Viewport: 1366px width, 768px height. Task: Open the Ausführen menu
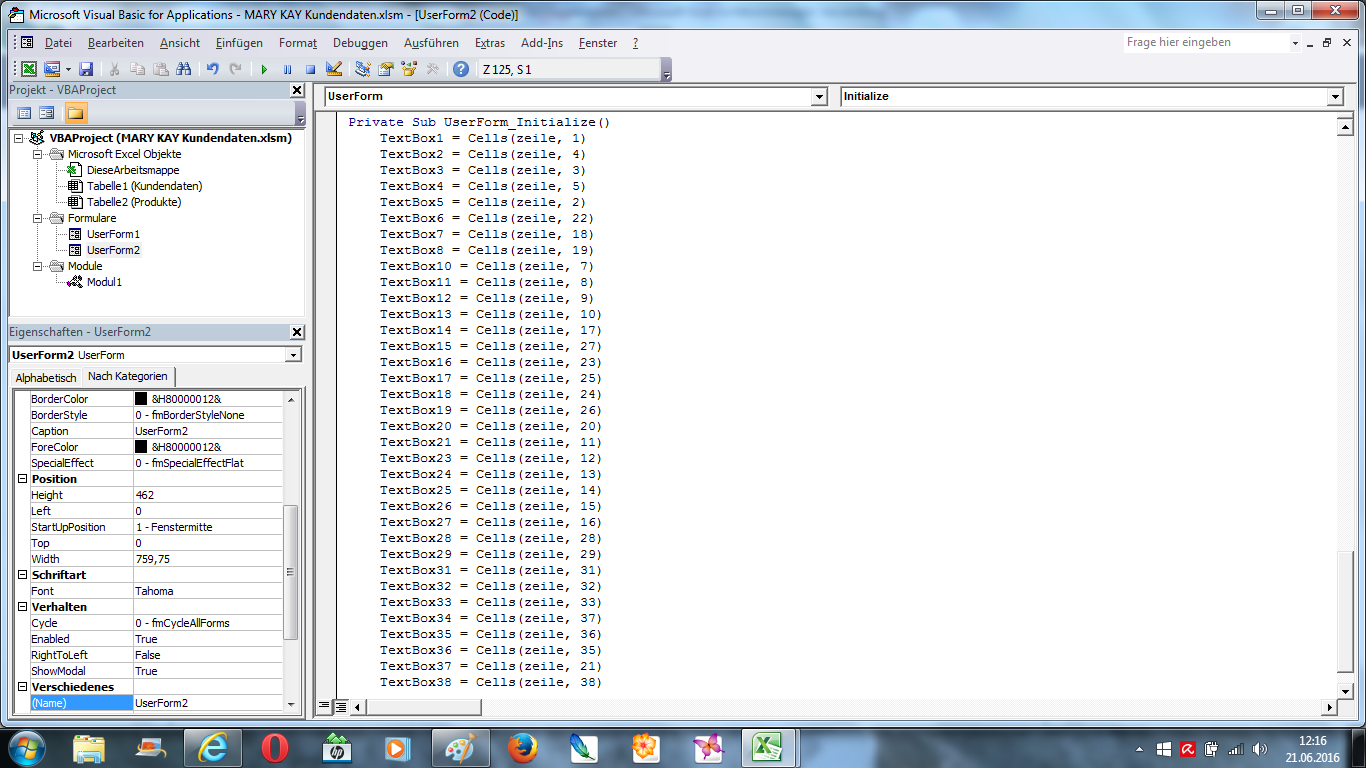(432, 43)
